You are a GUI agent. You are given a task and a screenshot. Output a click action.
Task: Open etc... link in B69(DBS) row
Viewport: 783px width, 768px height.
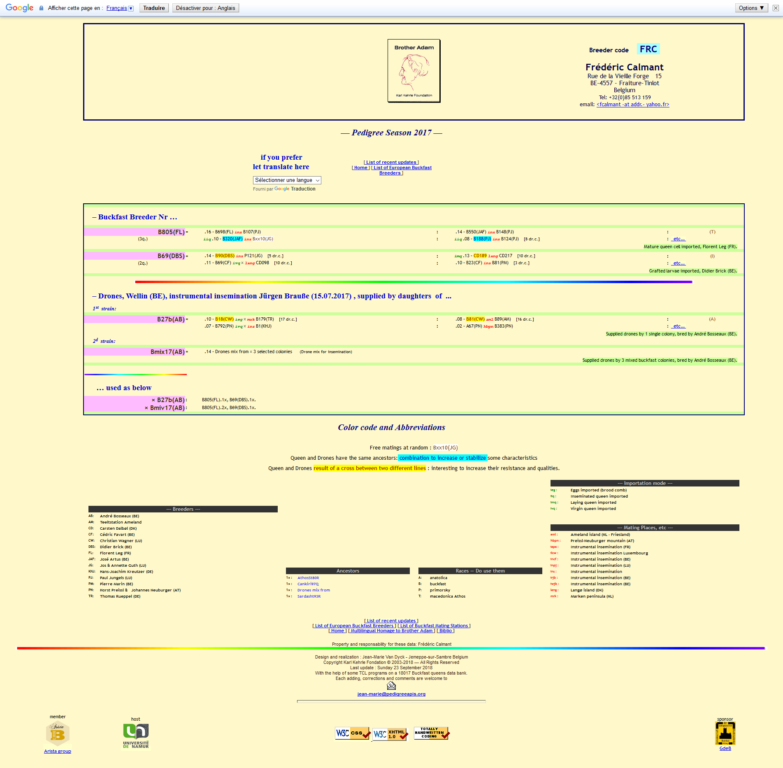pos(678,263)
